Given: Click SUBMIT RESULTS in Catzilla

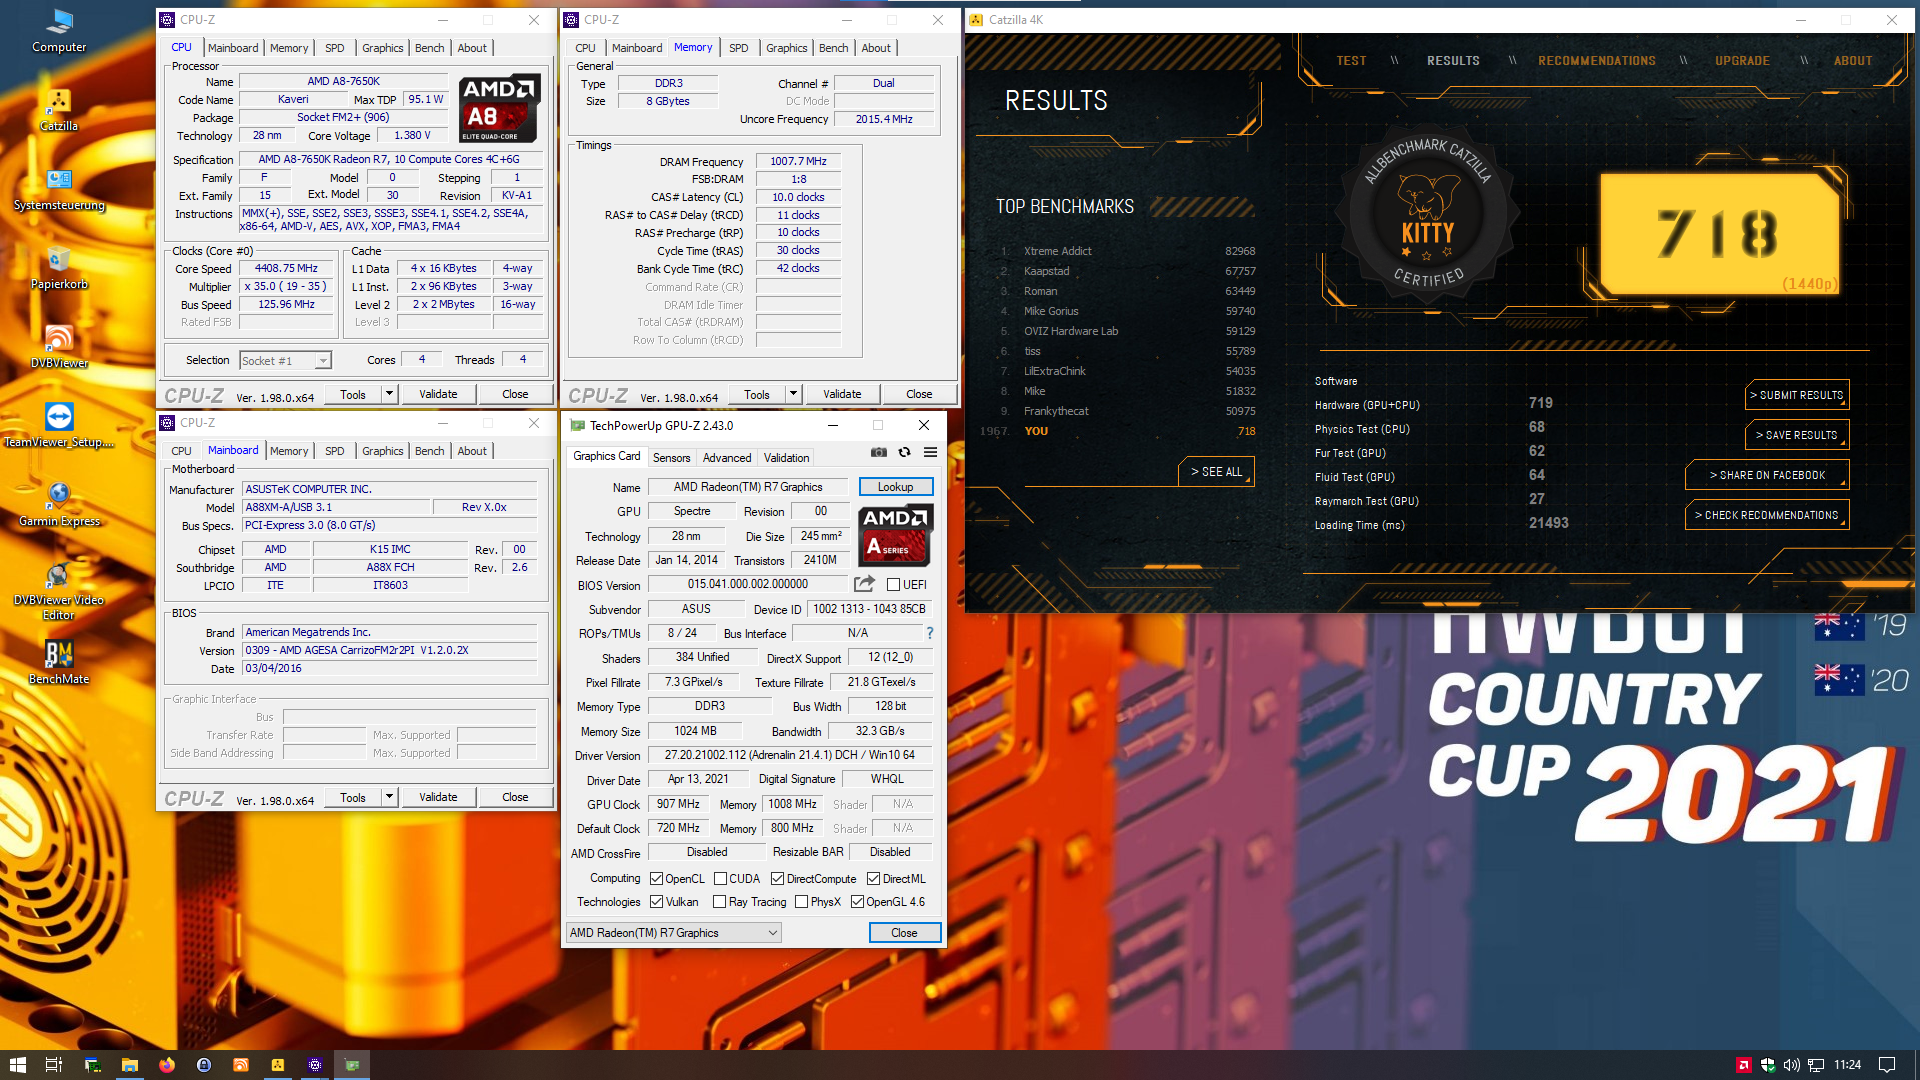Looking at the screenshot, I should pos(1797,395).
